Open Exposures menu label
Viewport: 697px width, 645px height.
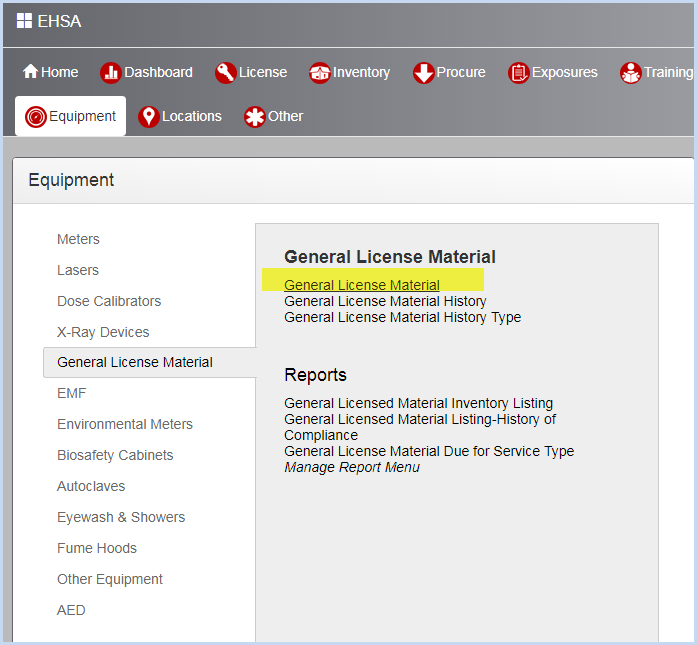[565, 72]
